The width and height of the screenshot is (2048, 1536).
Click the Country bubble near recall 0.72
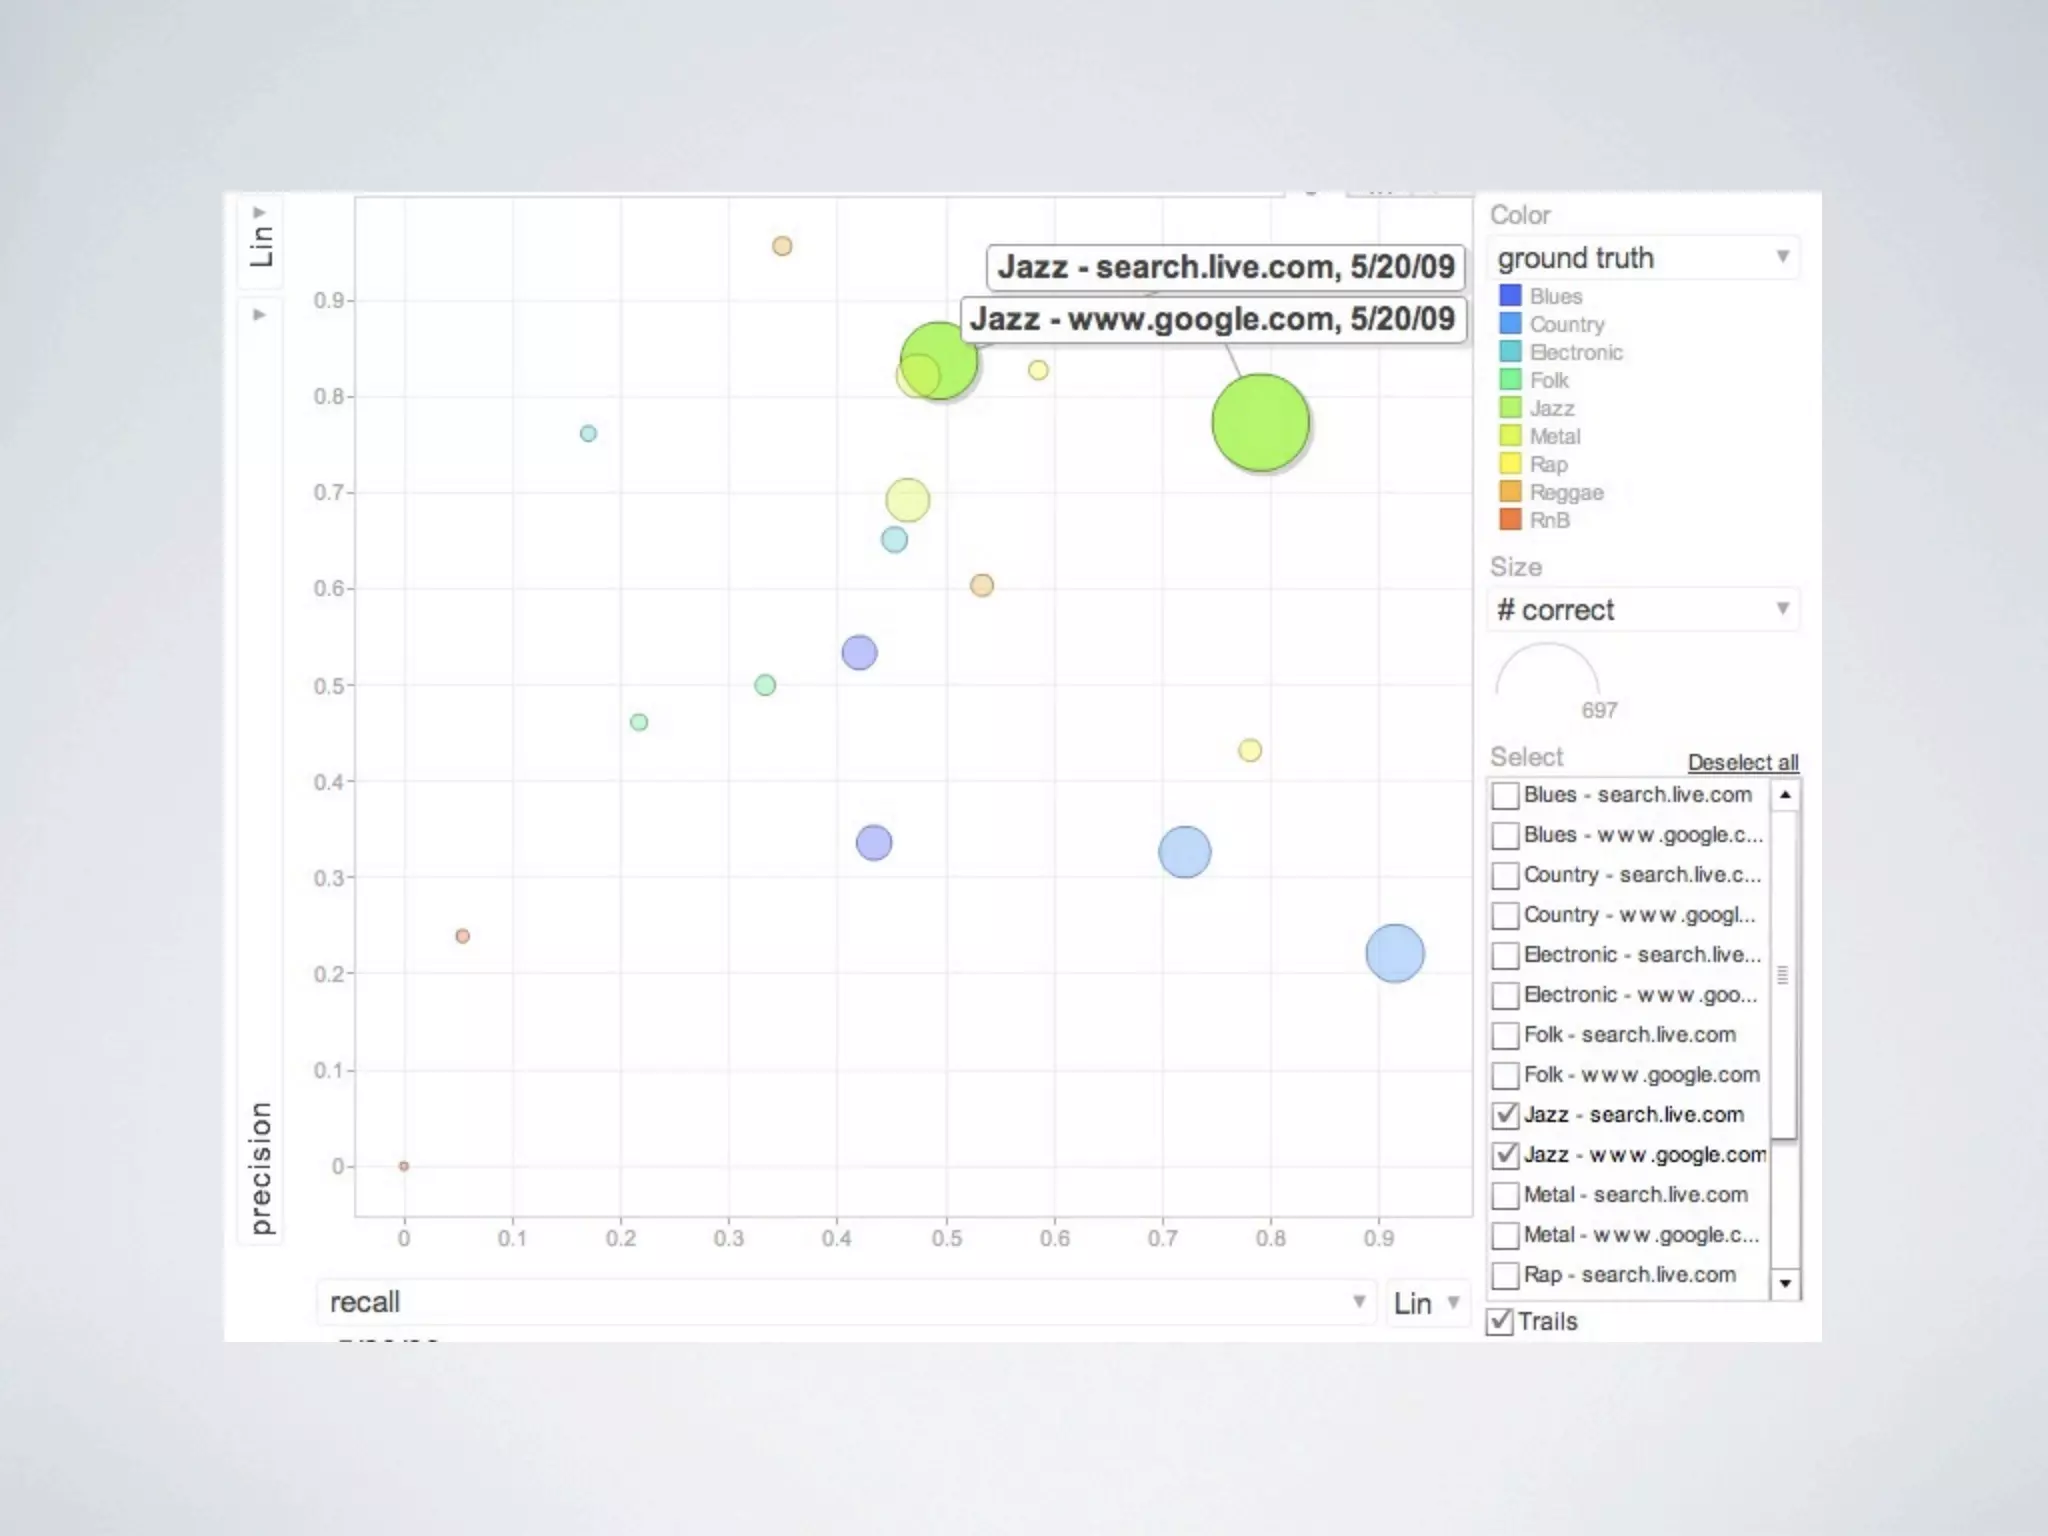tap(1184, 852)
